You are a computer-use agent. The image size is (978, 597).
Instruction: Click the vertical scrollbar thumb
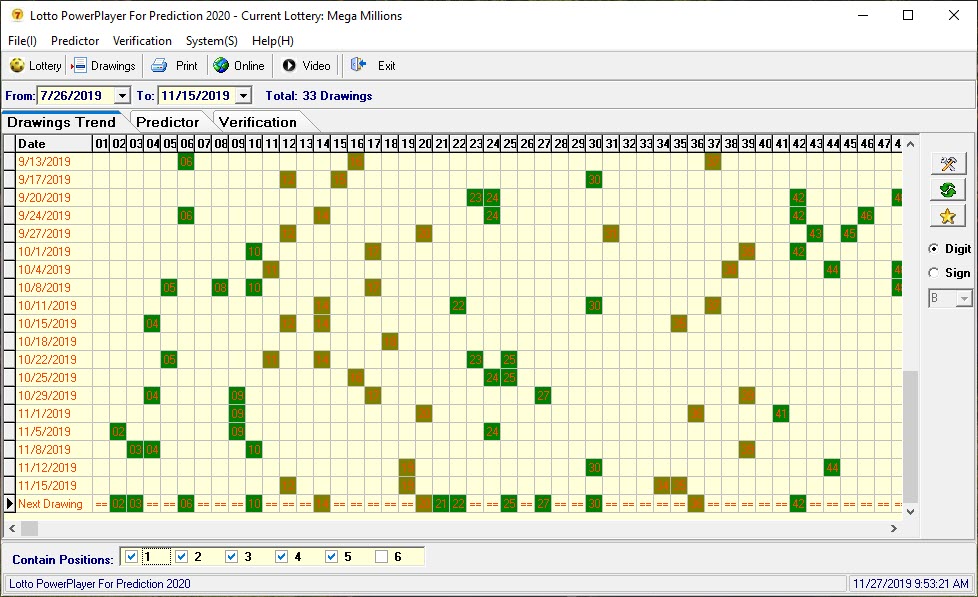(x=910, y=435)
